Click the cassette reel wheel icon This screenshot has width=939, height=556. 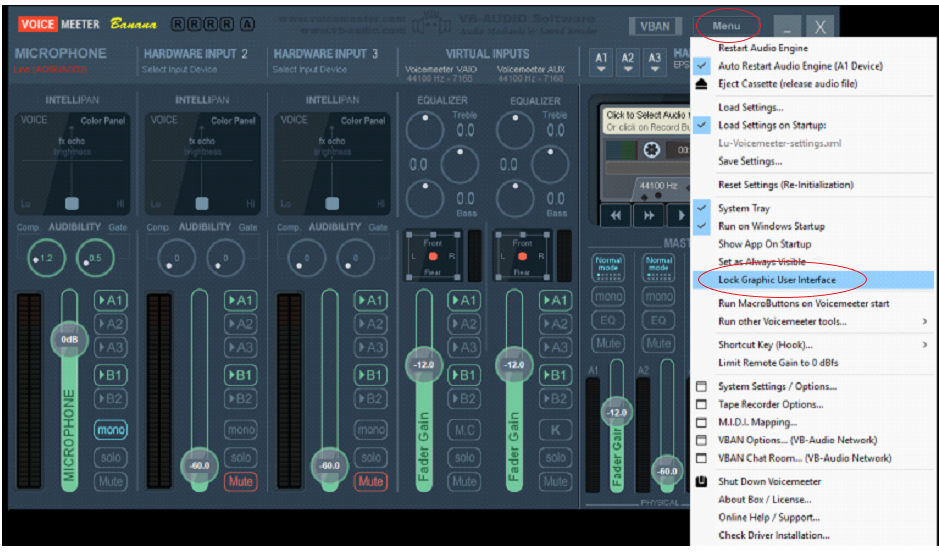click(652, 150)
